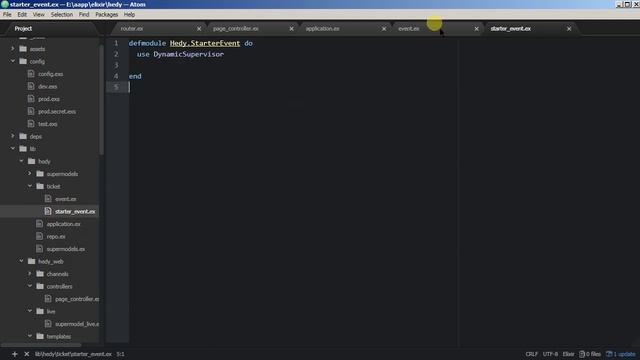Close the router.ex tab
The height and width of the screenshot is (360, 640).
pos(199,29)
